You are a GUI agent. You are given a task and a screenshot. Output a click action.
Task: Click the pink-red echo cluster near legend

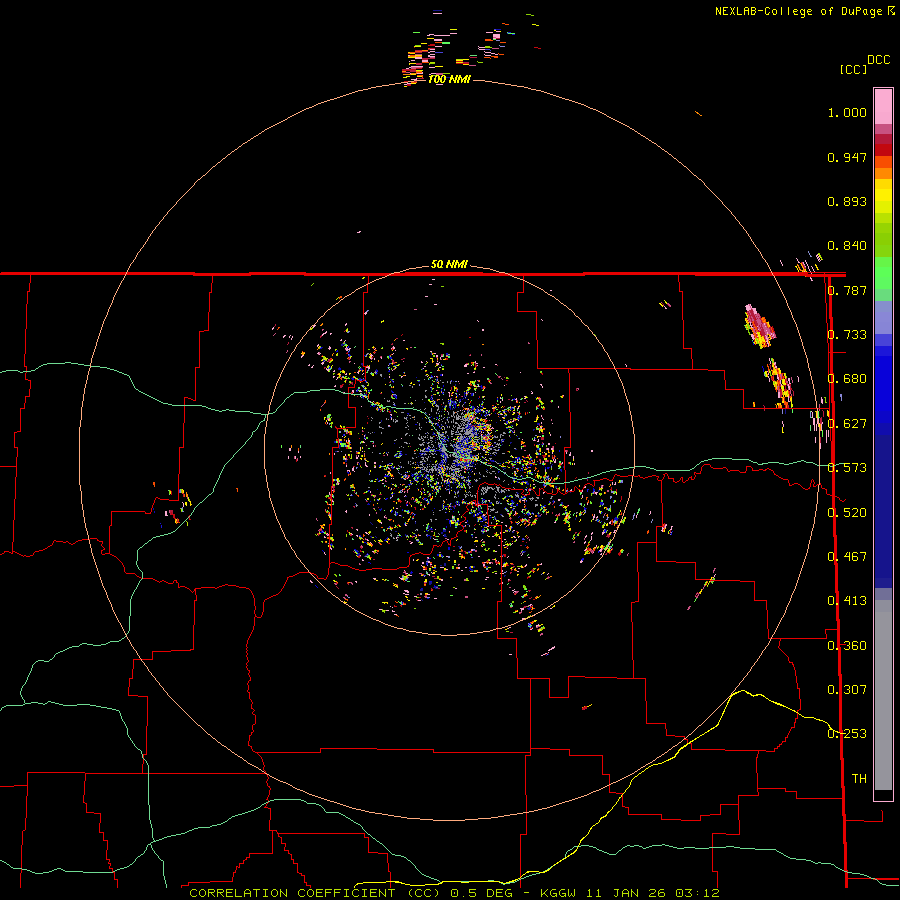[759, 327]
